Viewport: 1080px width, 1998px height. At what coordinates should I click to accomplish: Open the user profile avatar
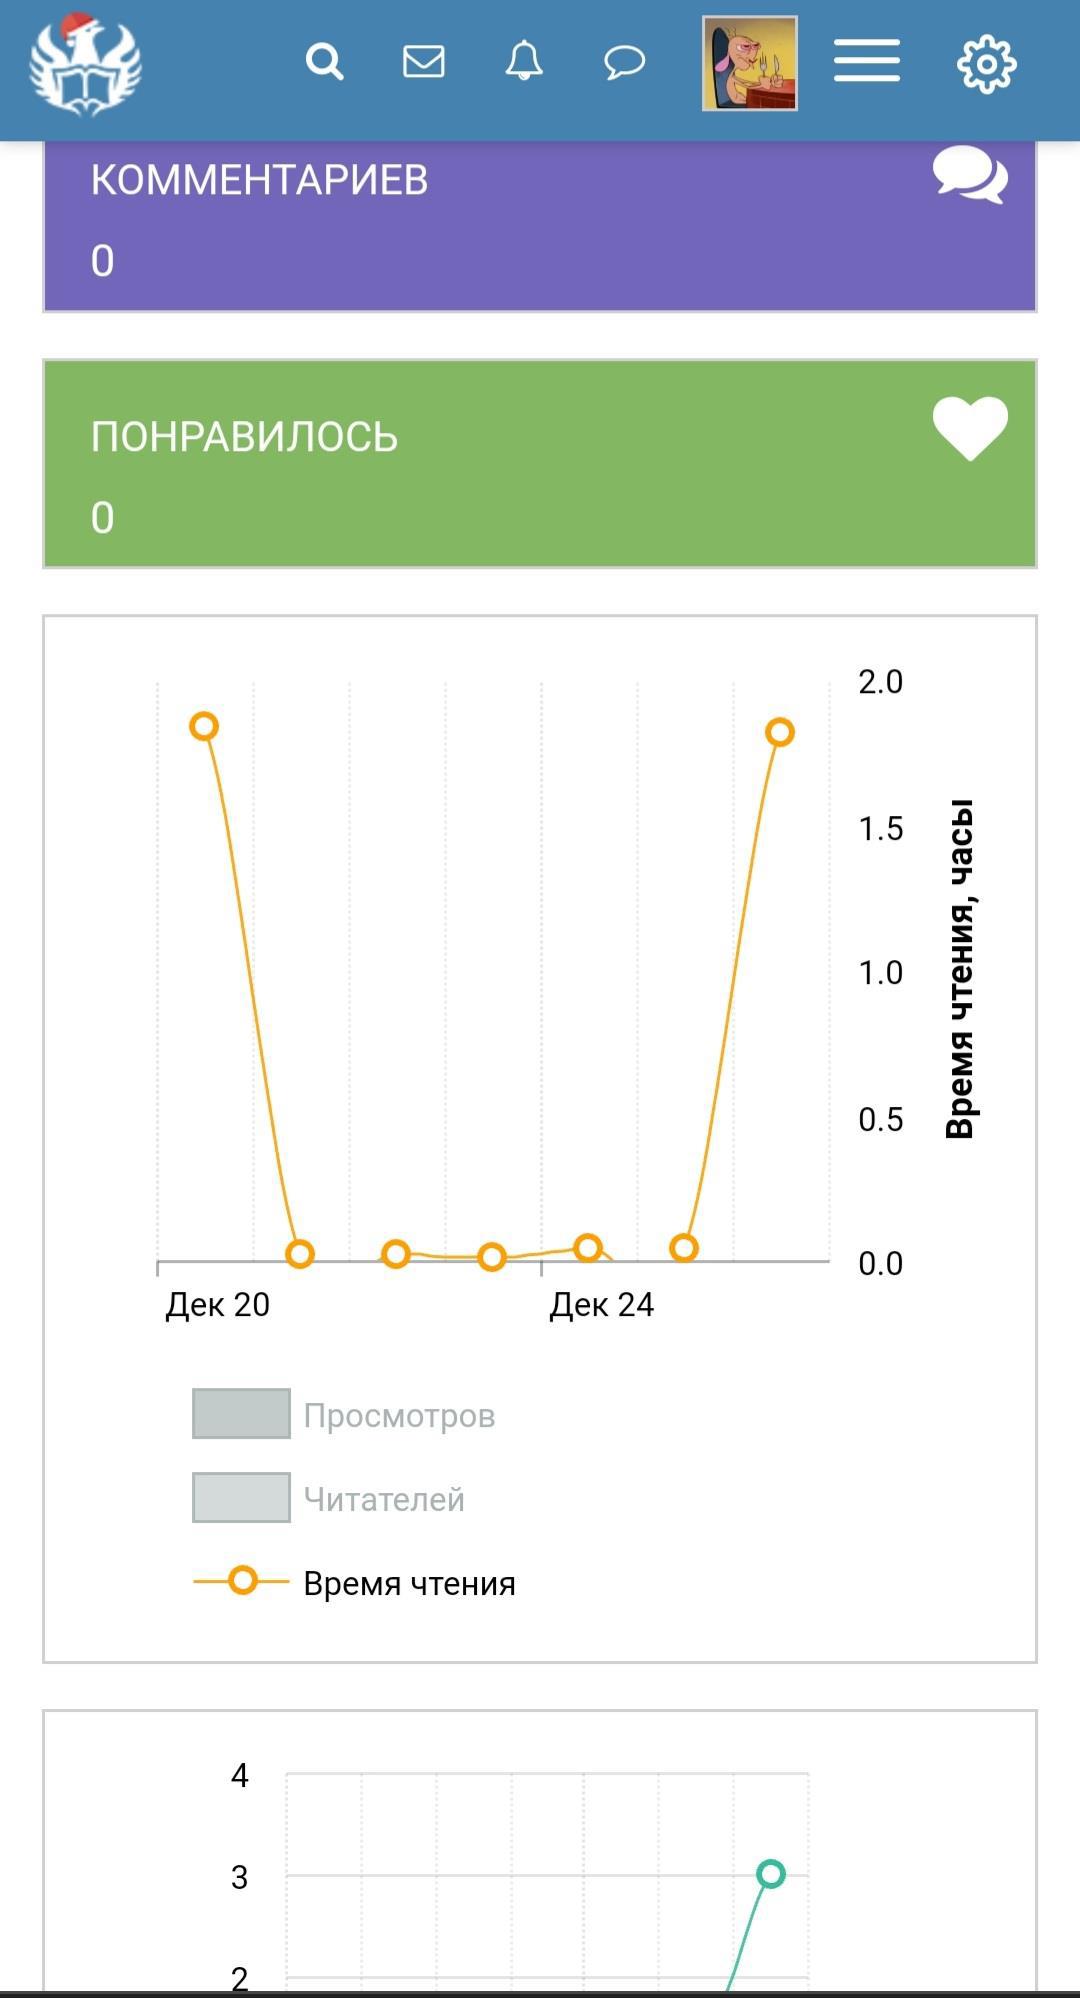750,63
